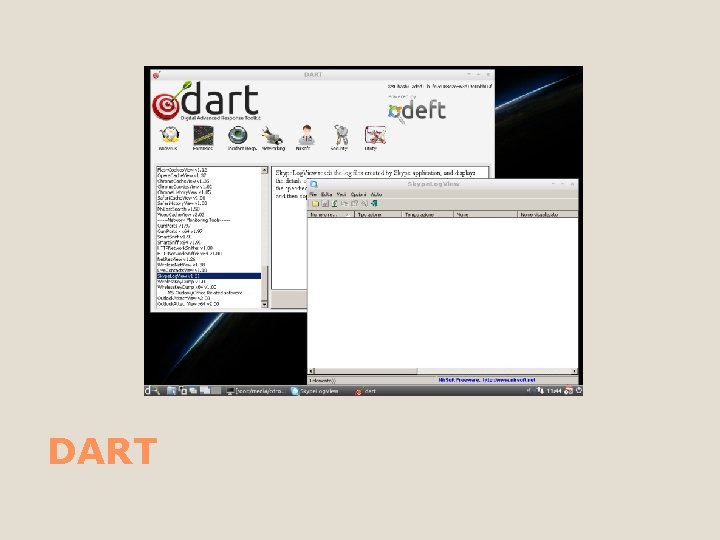Click right arrow of SkypeLogView horizontal scrollbar
The width and height of the screenshot is (720, 540).
tap(574, 371)
